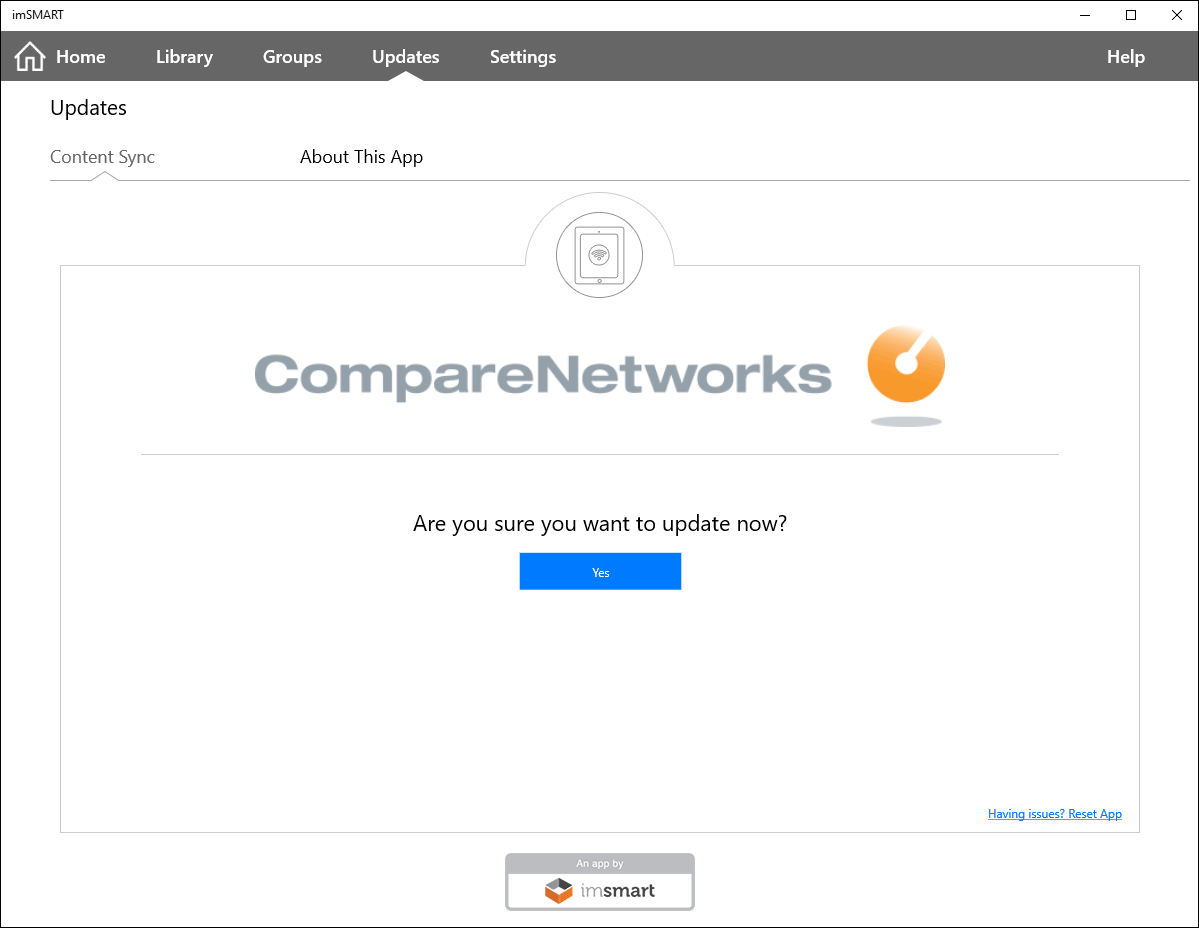Click the tablet sync icon
1199x928 pixels.
pos(600,255)
